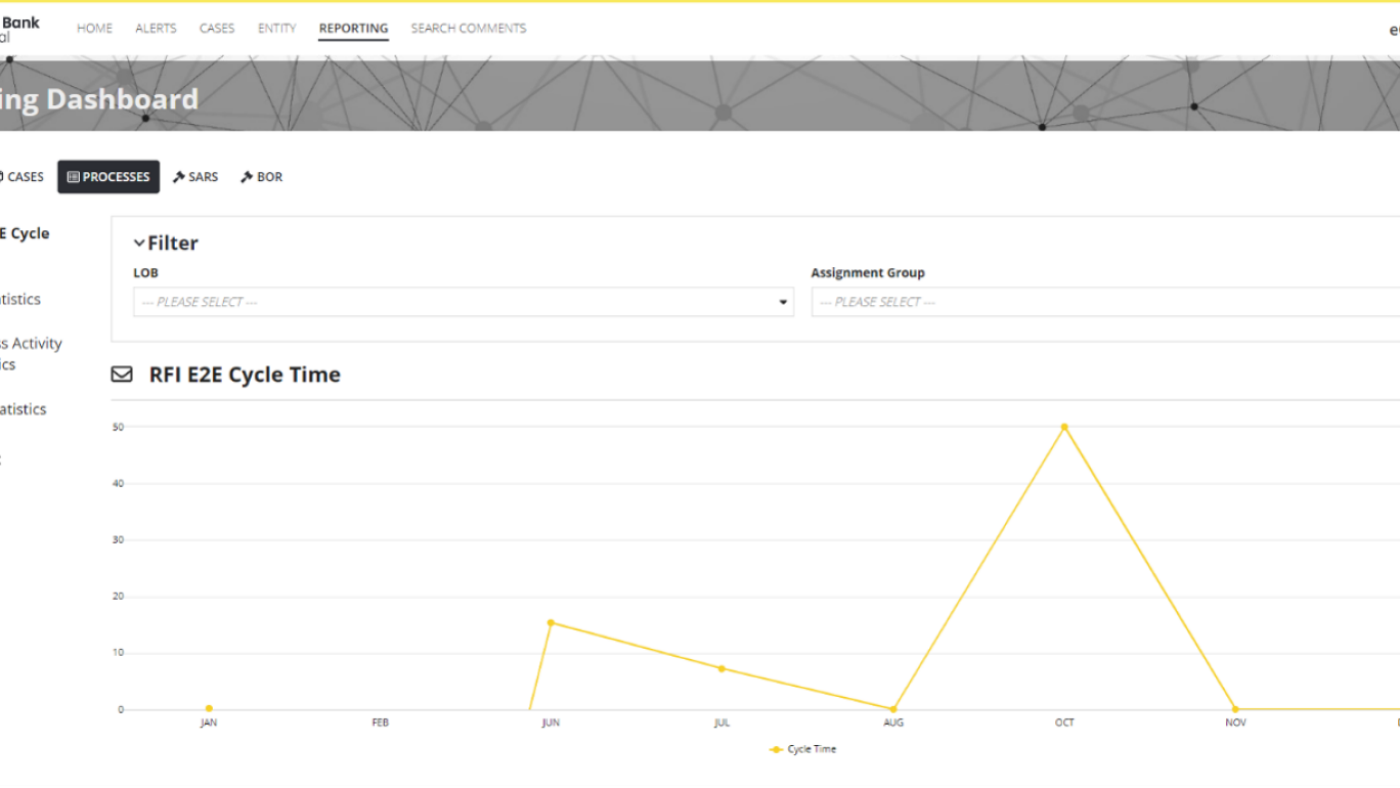Open the ENTITY navigation item
The image size is (1400, 788).
pos(277,28)
